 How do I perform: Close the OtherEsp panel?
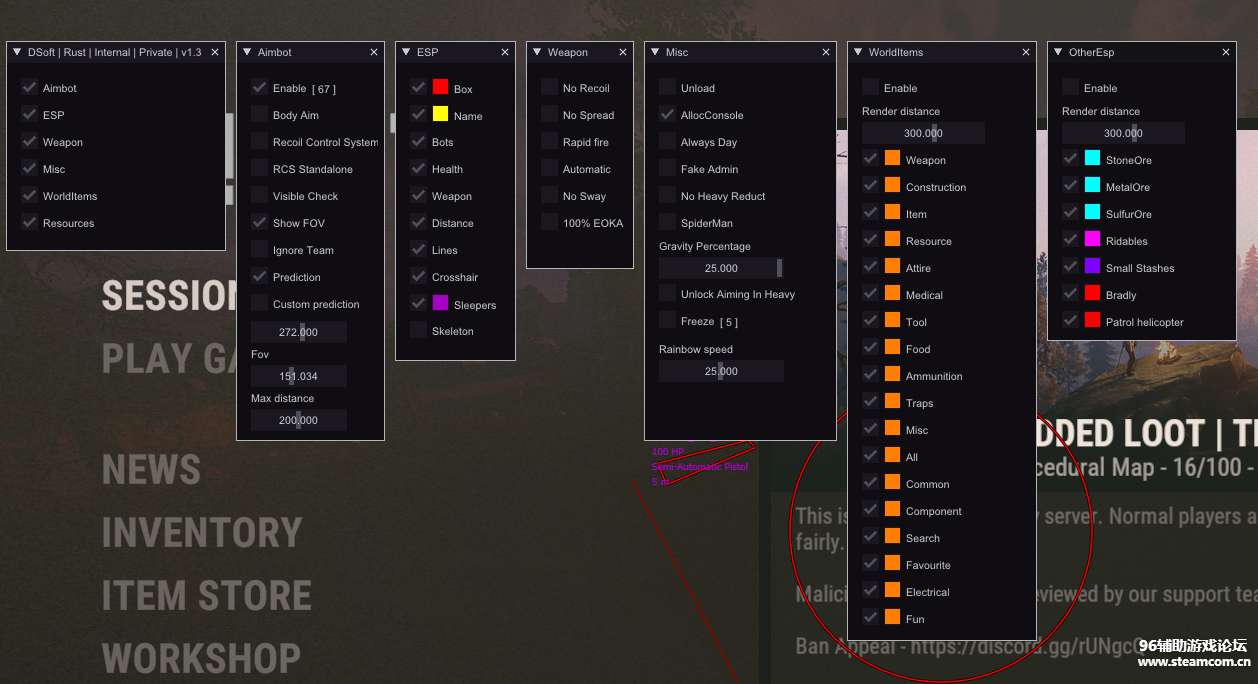(x=1226, y=52)
